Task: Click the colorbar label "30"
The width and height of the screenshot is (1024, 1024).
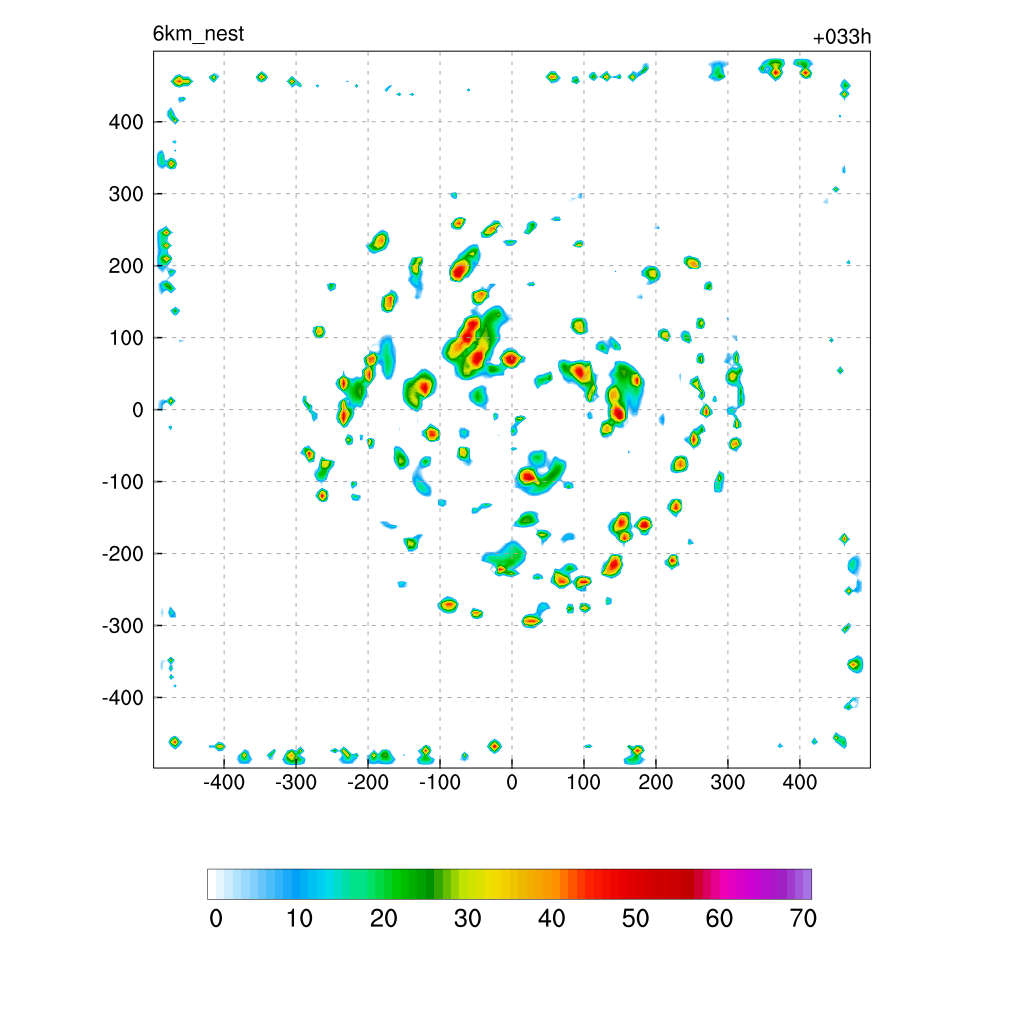Action: (x=468, y=919)
